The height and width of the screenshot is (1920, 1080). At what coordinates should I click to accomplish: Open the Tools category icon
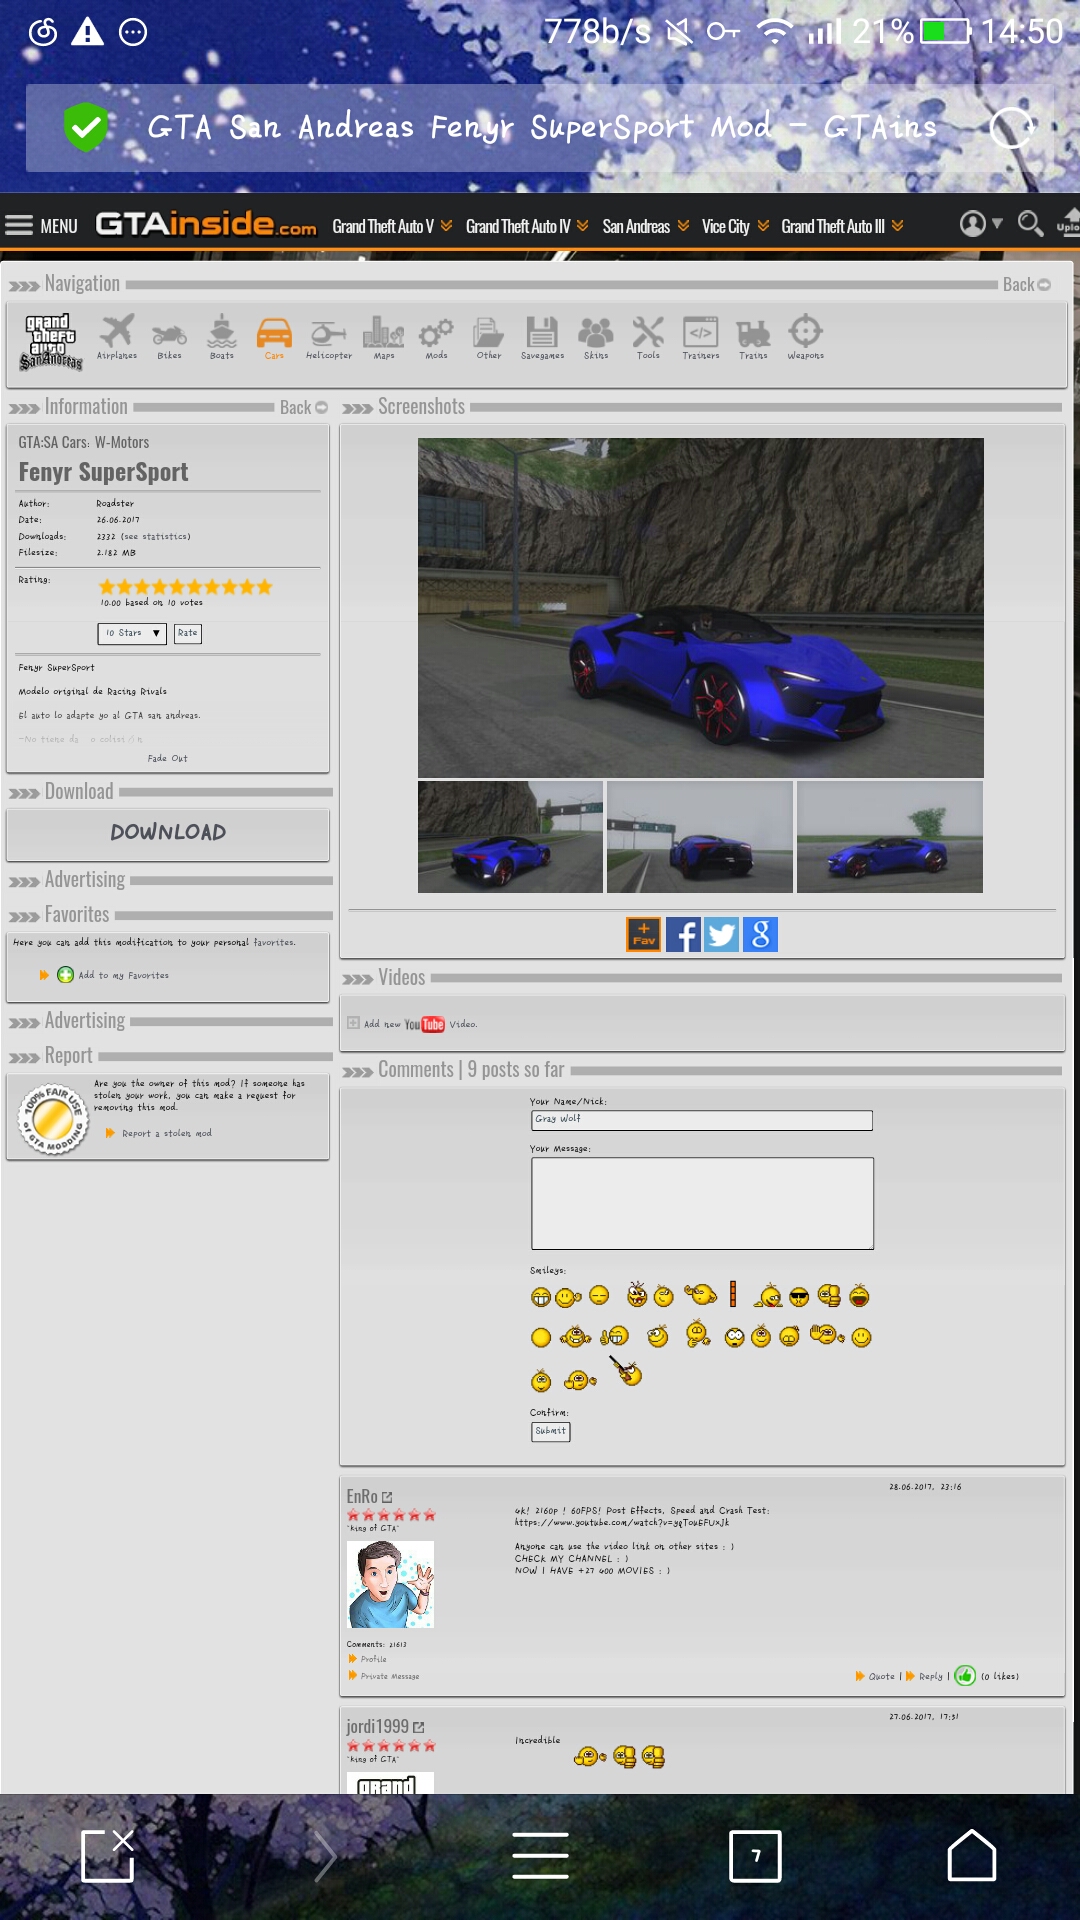tap(648, 337)
